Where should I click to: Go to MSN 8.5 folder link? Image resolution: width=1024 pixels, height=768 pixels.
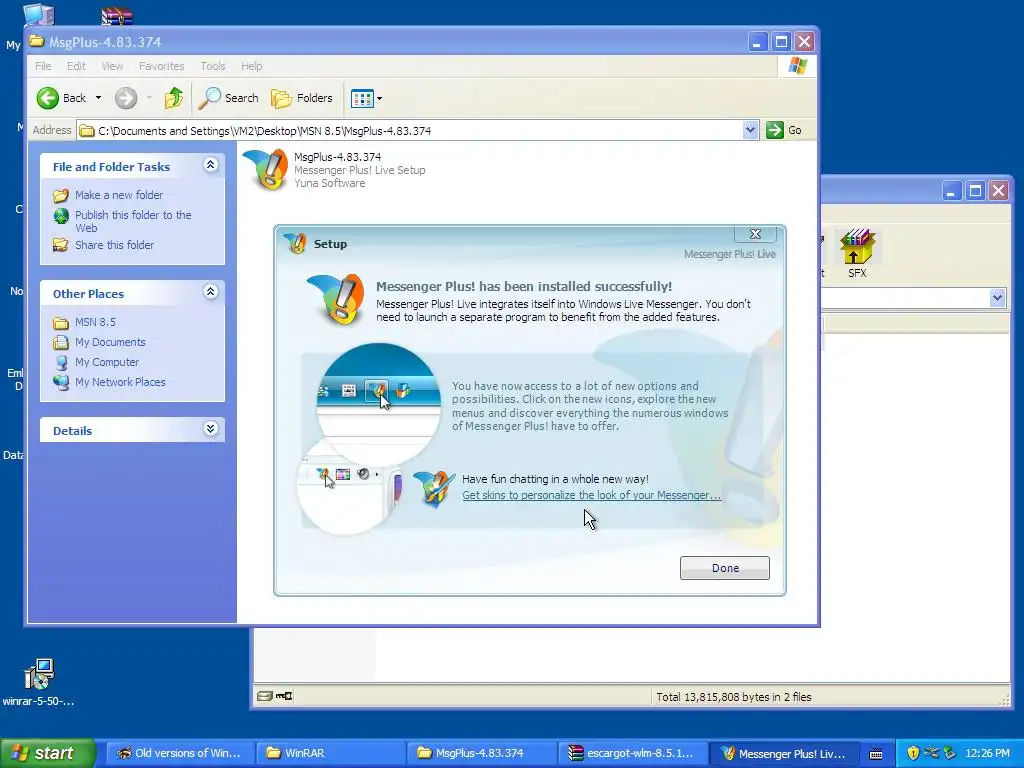[95, 322]
